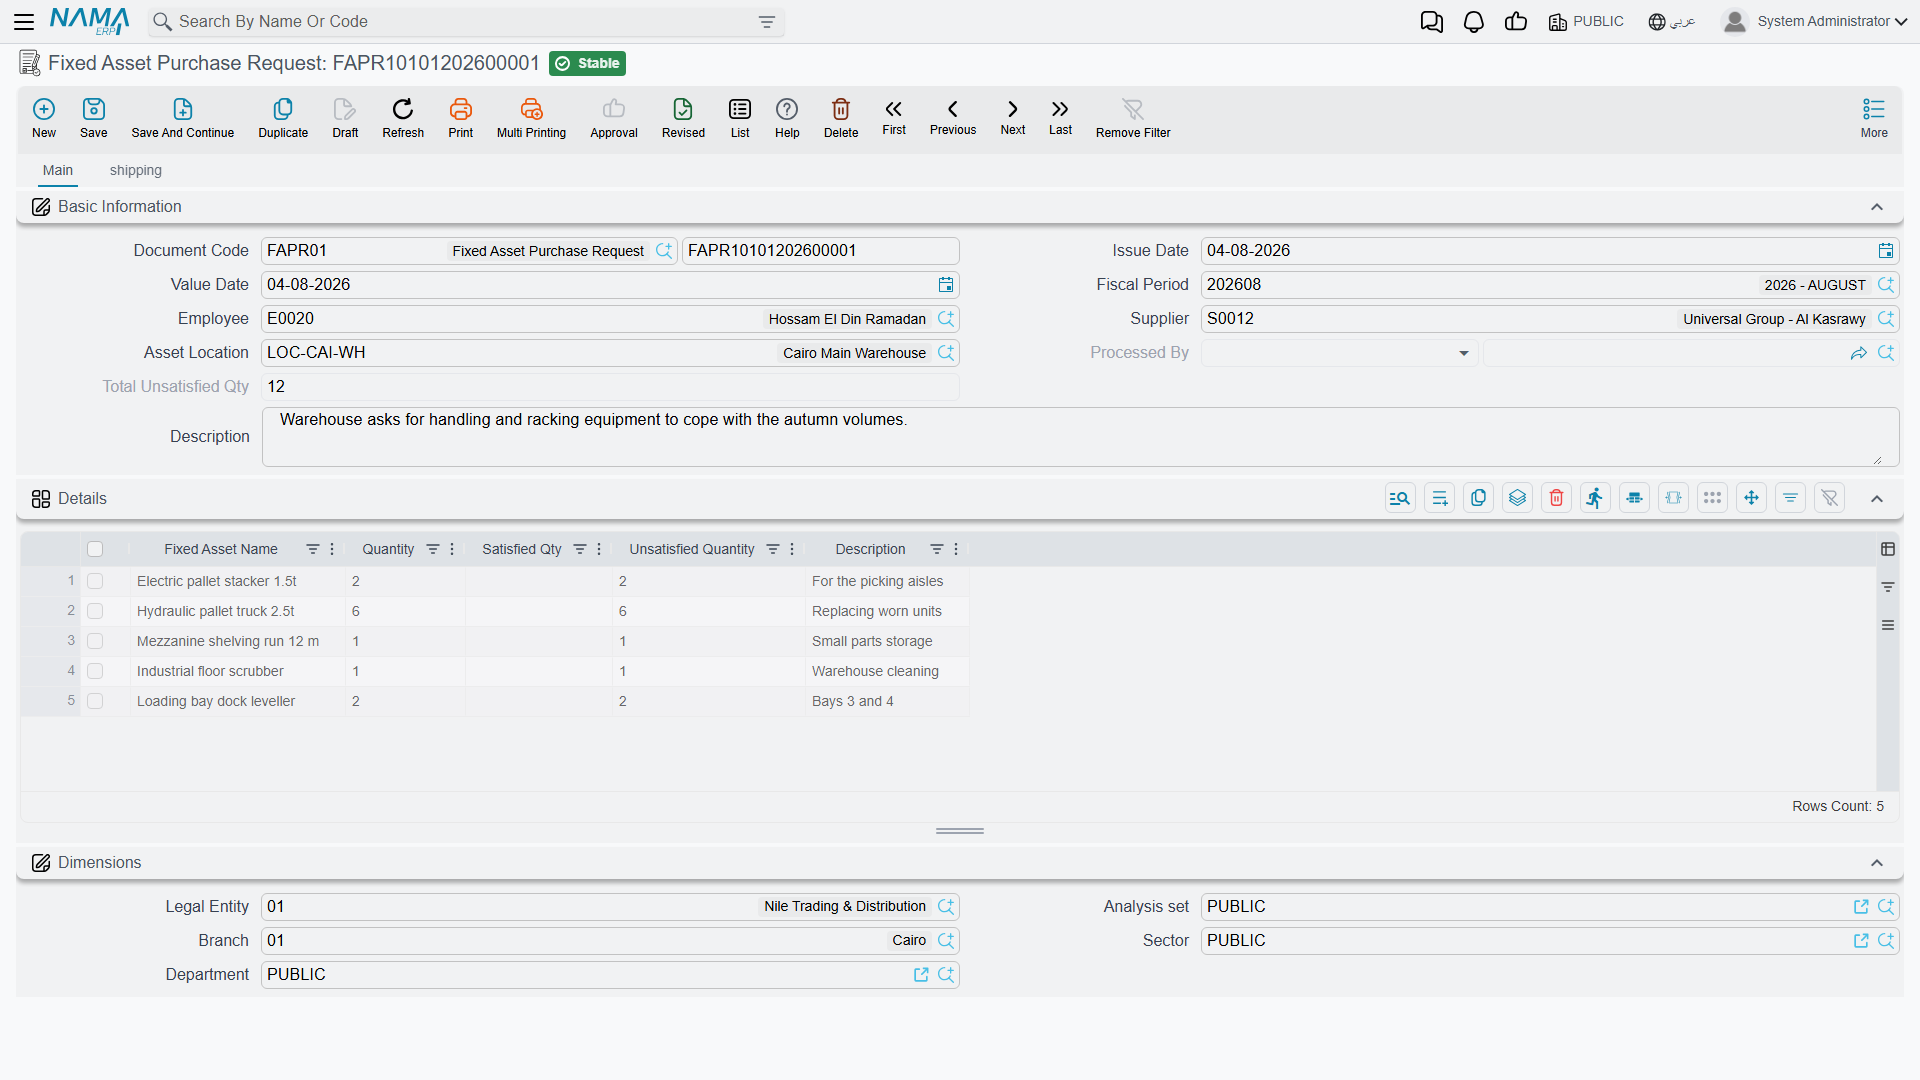
Task: Click Remove Filter in toolbar
Action: (x=1133, y=118)
